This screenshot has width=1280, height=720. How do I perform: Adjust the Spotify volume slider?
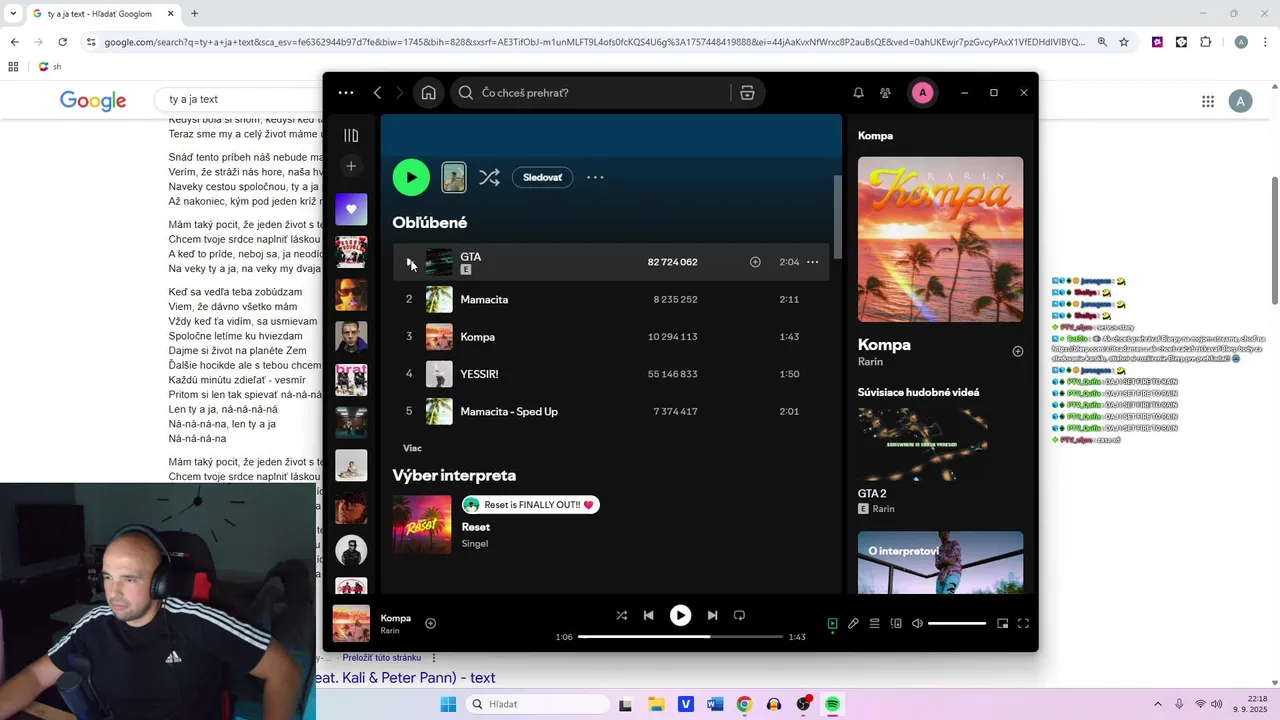[x=957, y=623]
